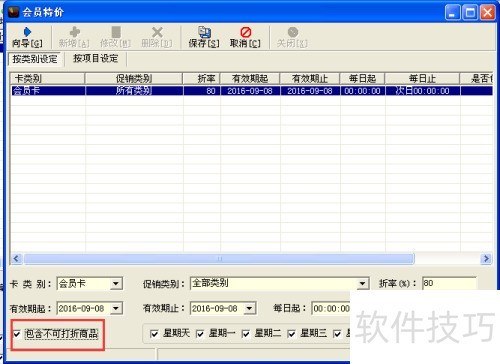Uncheck the 星期一 checkbox

pyautogui.click(x=200, y=334)
